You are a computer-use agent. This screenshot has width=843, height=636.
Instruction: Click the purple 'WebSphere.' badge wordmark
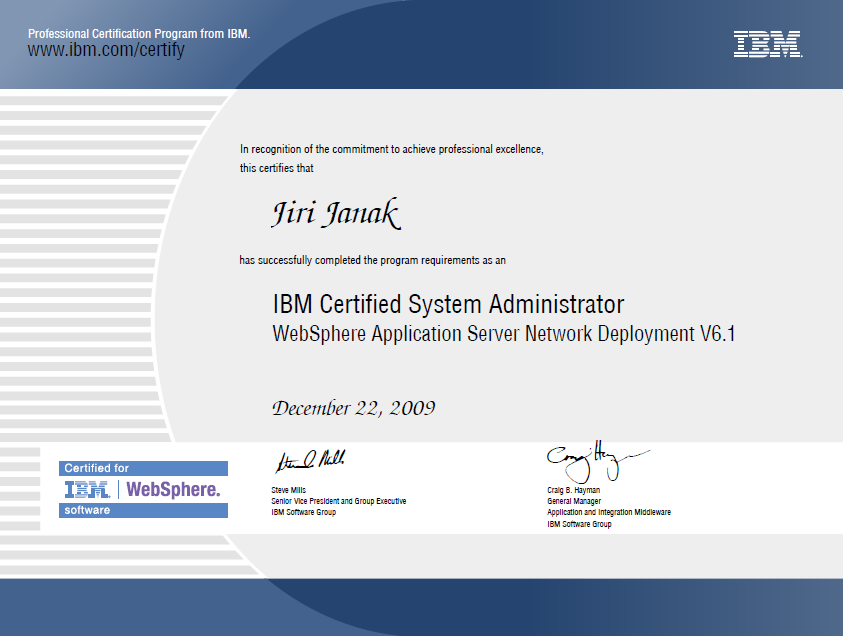pos(173,490)
